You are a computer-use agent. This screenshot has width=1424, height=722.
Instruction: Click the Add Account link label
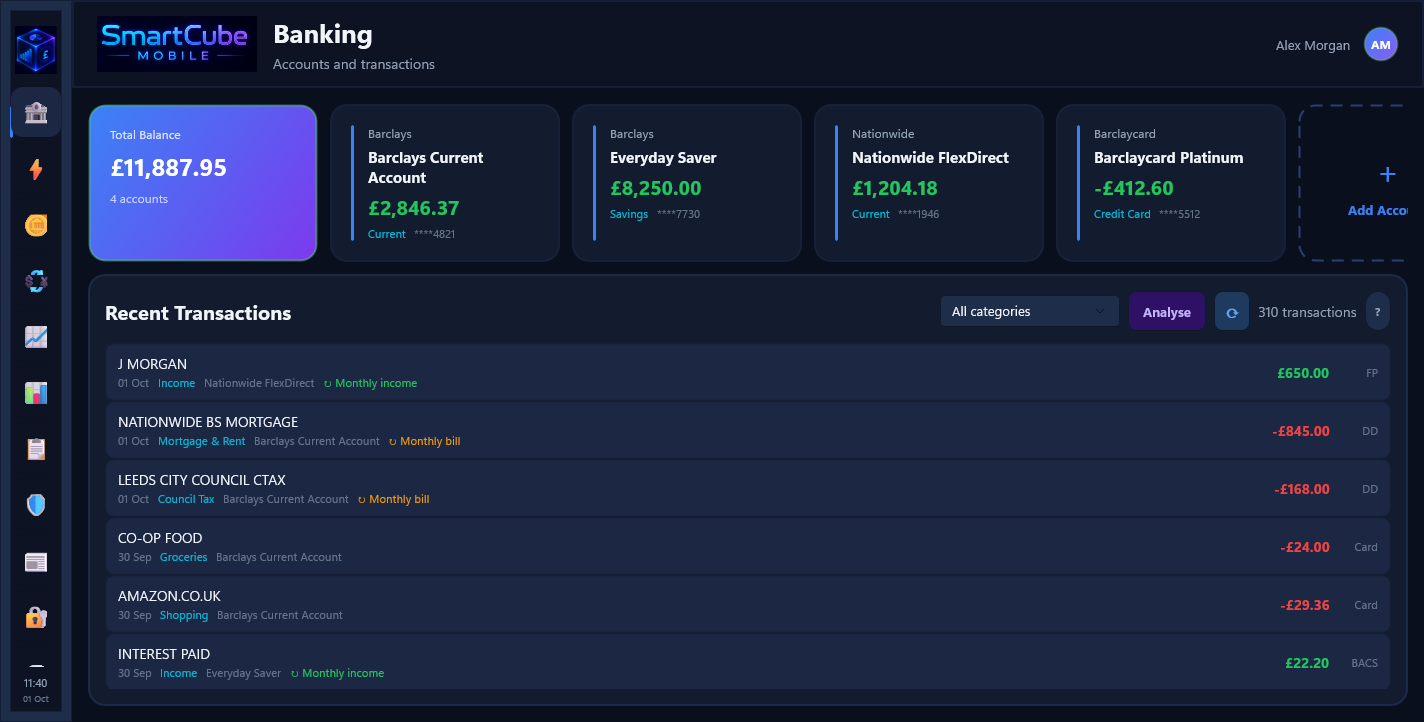click(1378, 210)
